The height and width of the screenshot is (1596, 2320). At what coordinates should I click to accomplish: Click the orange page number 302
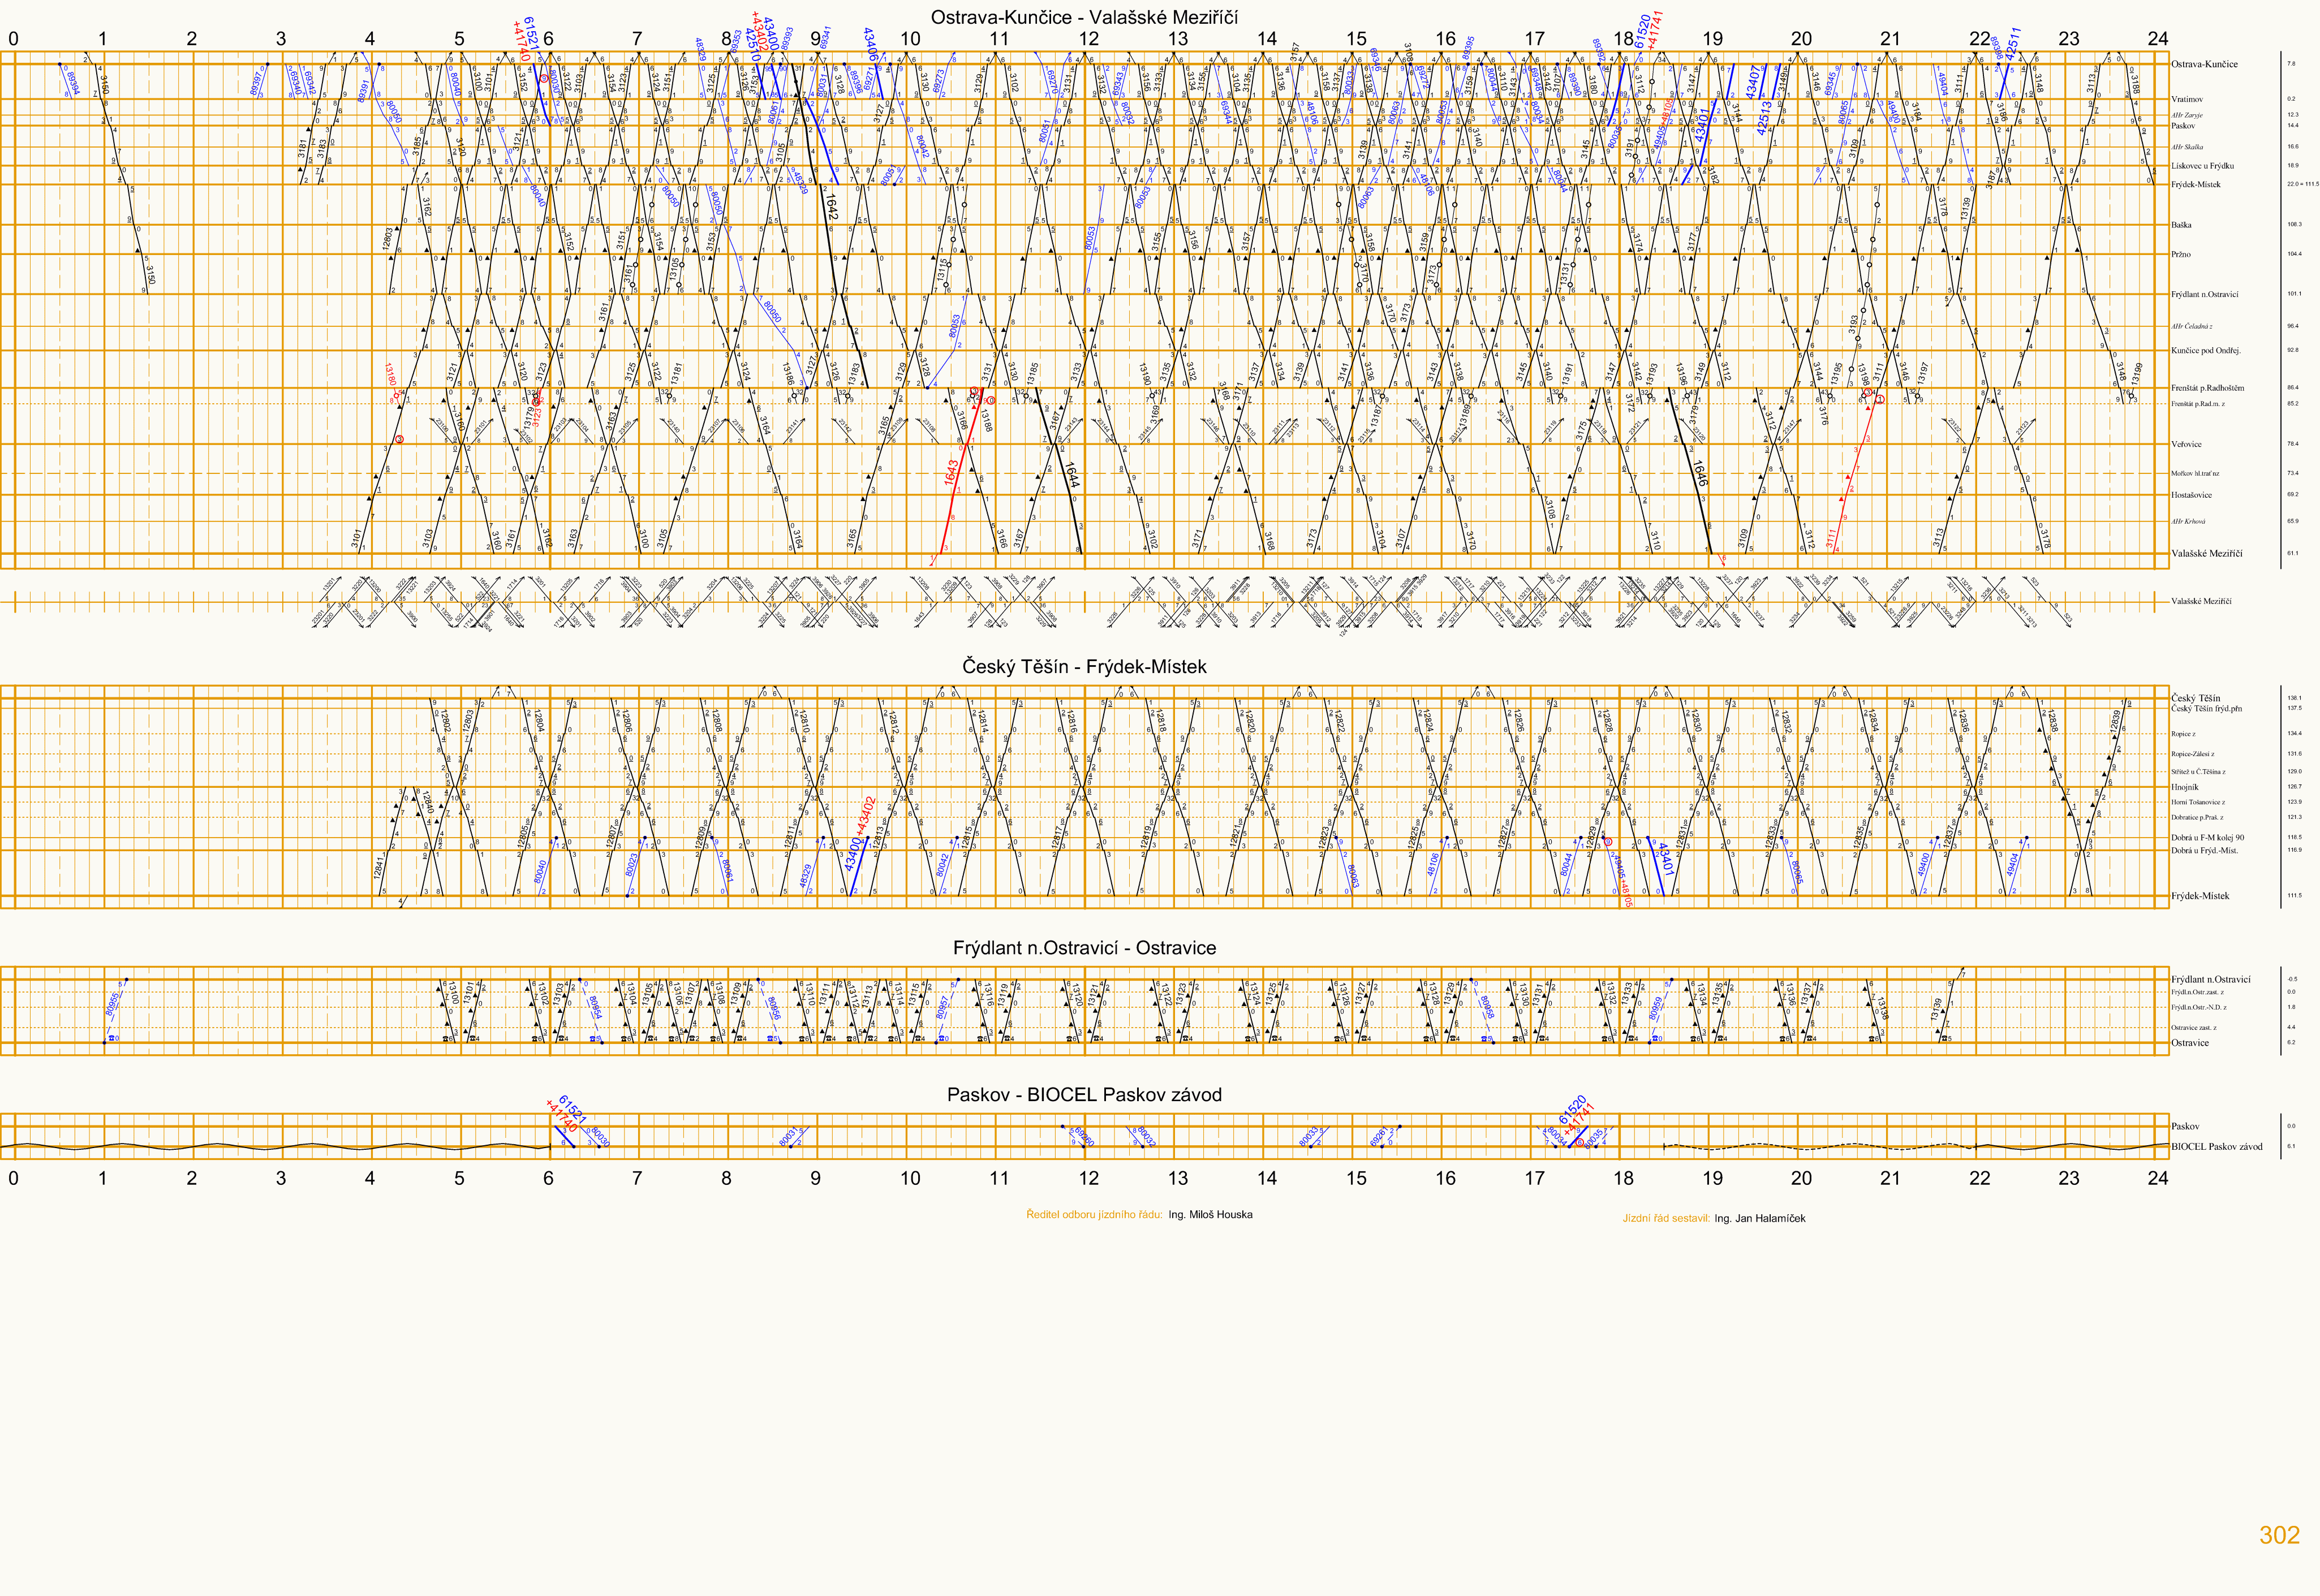(x=2279, y=1535)
